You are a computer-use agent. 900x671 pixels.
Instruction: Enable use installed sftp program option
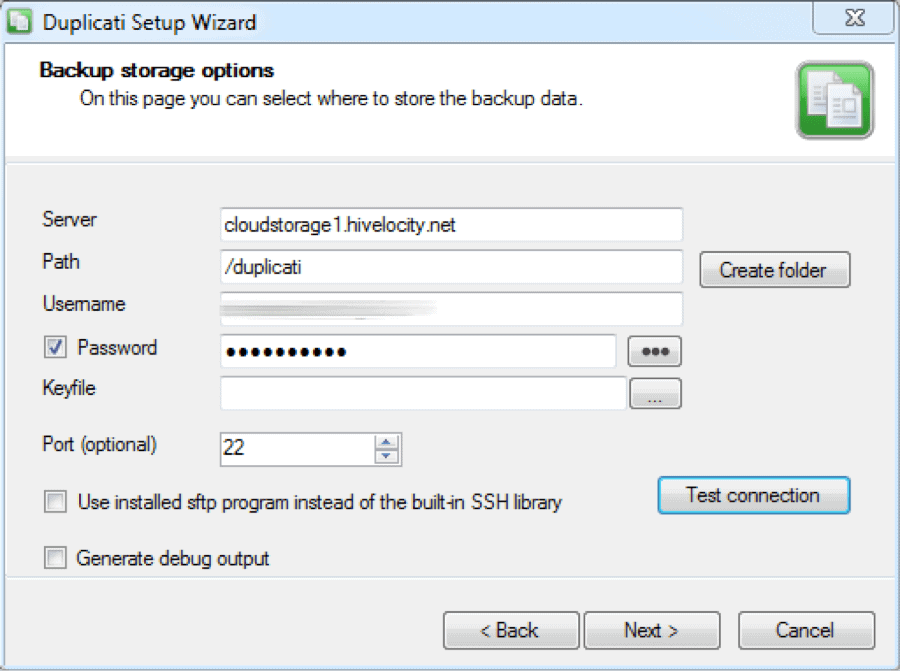tap(55, 502)
